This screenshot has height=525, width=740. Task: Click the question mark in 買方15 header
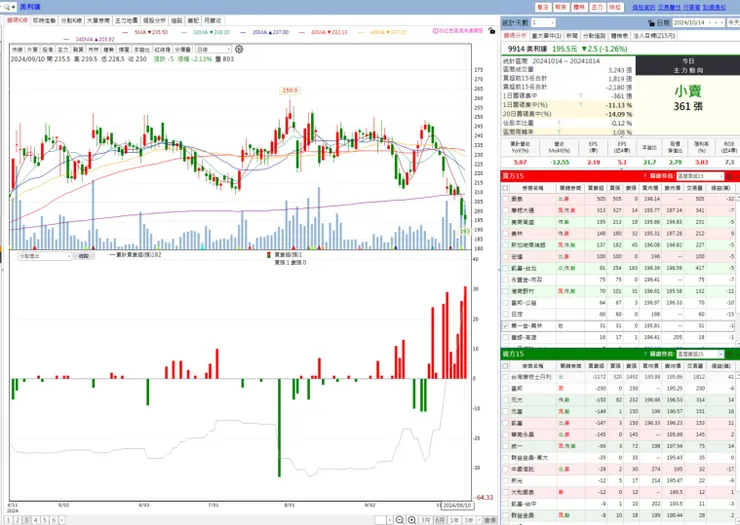[645, 176]
